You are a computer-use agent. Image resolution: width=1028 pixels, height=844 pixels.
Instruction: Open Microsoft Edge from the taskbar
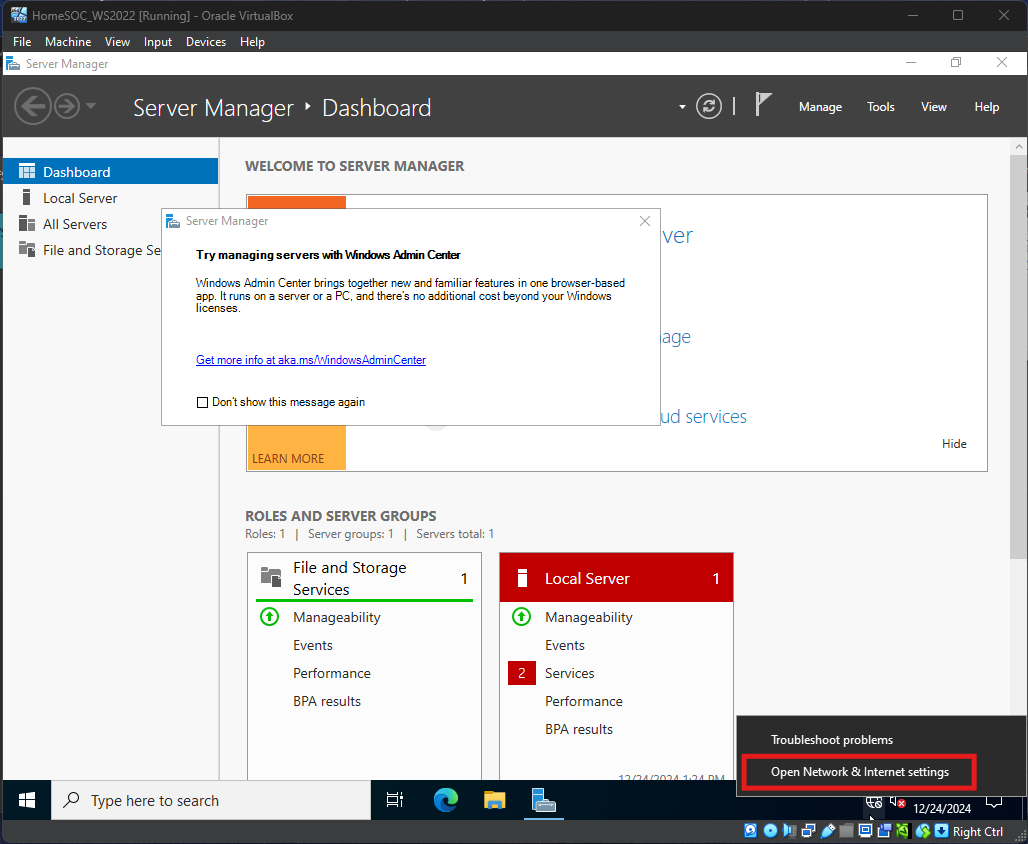pyautogui.click(x=445, y=800)
